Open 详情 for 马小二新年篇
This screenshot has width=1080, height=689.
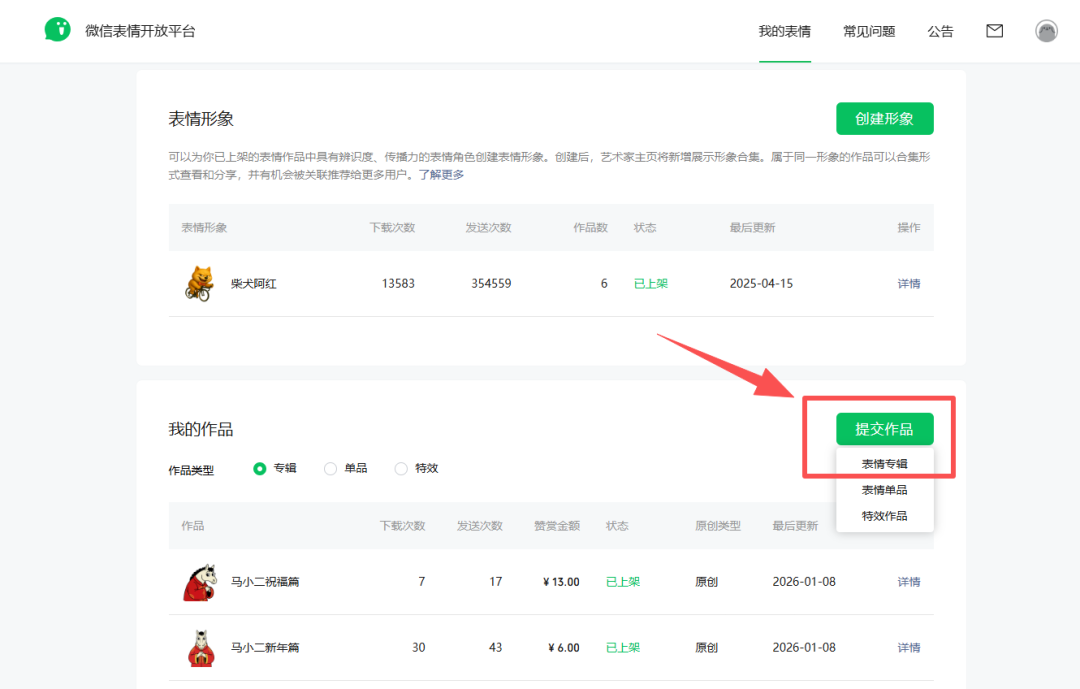908,648
